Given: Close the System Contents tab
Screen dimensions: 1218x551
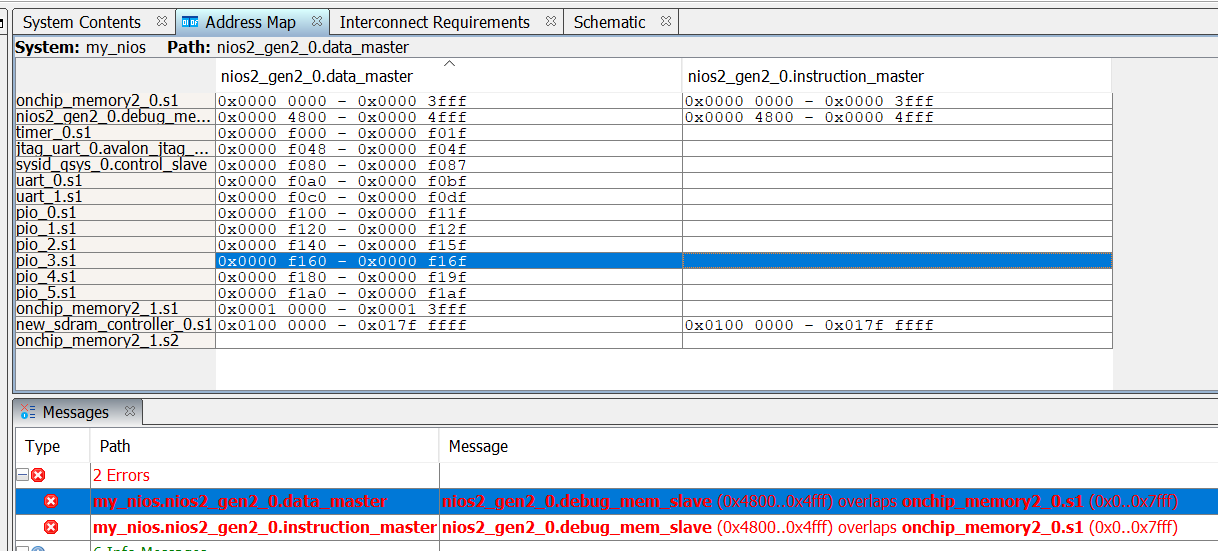Looking at the screenshot, I should coord(162,22).
